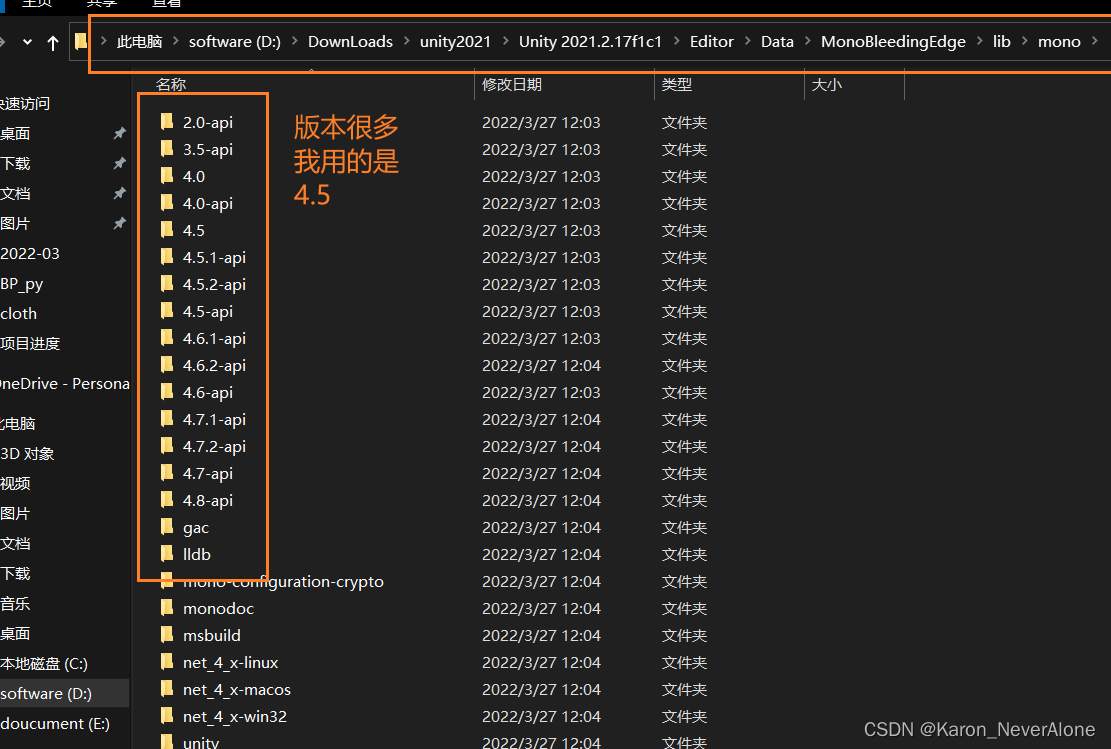Navigate to Unity 2021.2.17f1c1 via breadcrumb
The image size is (1111, 749).
click(x=590, y=42)
